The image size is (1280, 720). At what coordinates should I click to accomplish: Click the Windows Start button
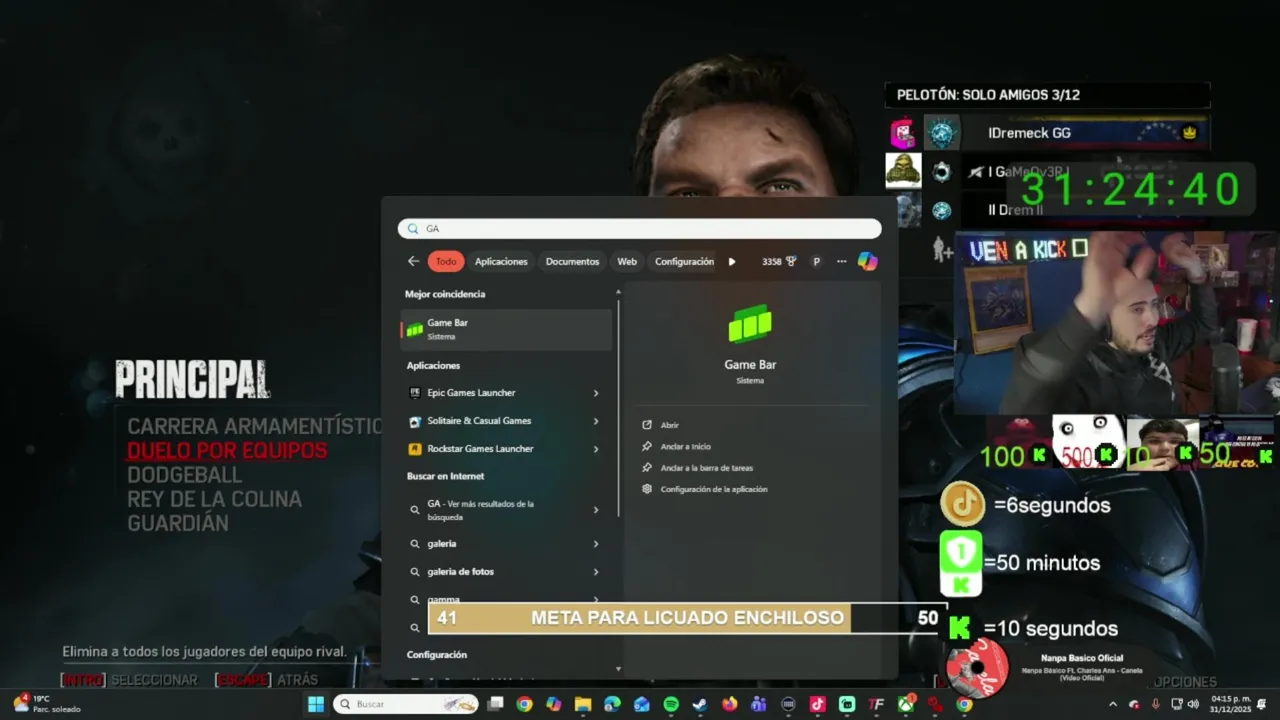point(316,704)
